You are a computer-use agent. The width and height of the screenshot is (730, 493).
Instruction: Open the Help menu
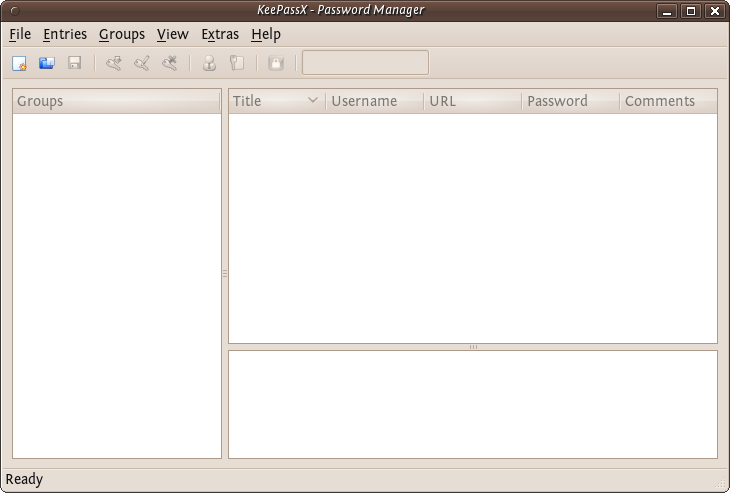pos(266,34)
